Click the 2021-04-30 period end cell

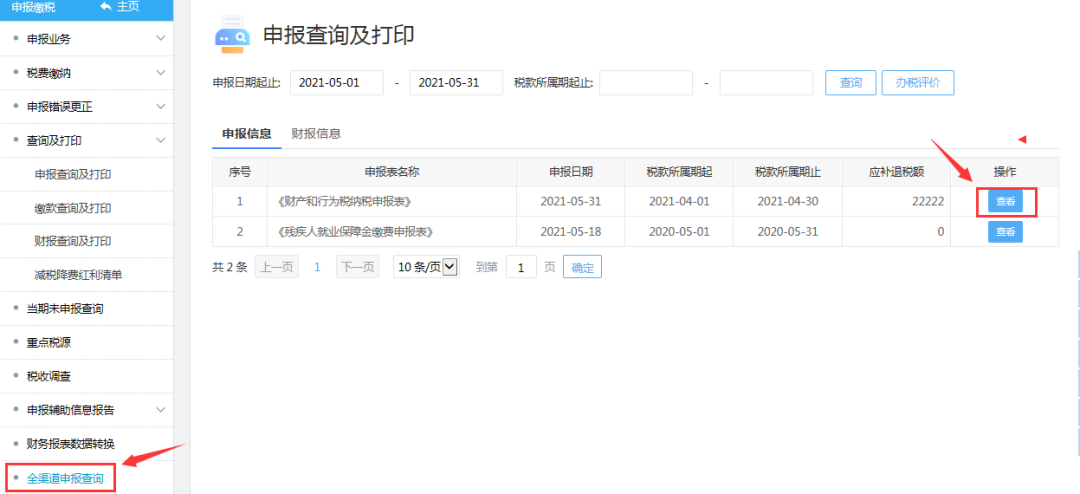pyautogui.click(x=788, y=202)
